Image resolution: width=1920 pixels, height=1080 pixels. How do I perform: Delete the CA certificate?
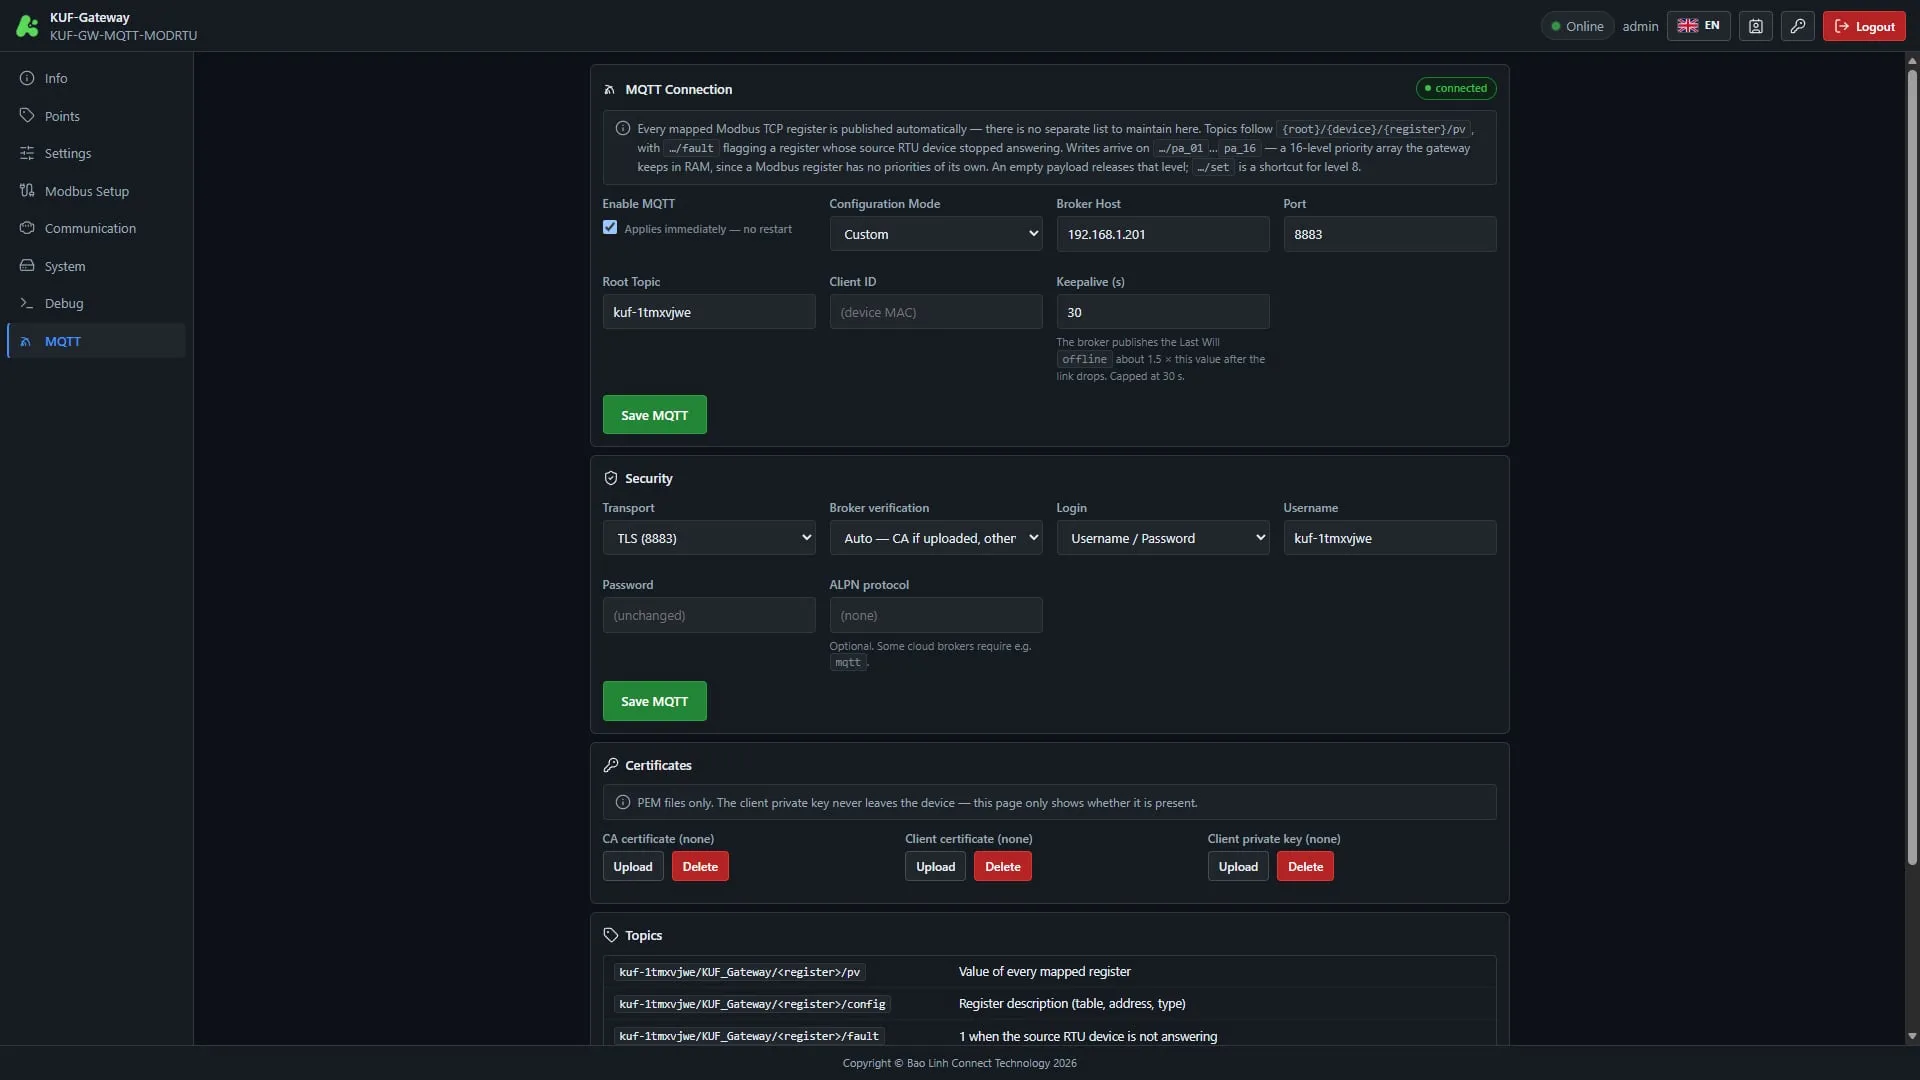[x=700, y=866]
